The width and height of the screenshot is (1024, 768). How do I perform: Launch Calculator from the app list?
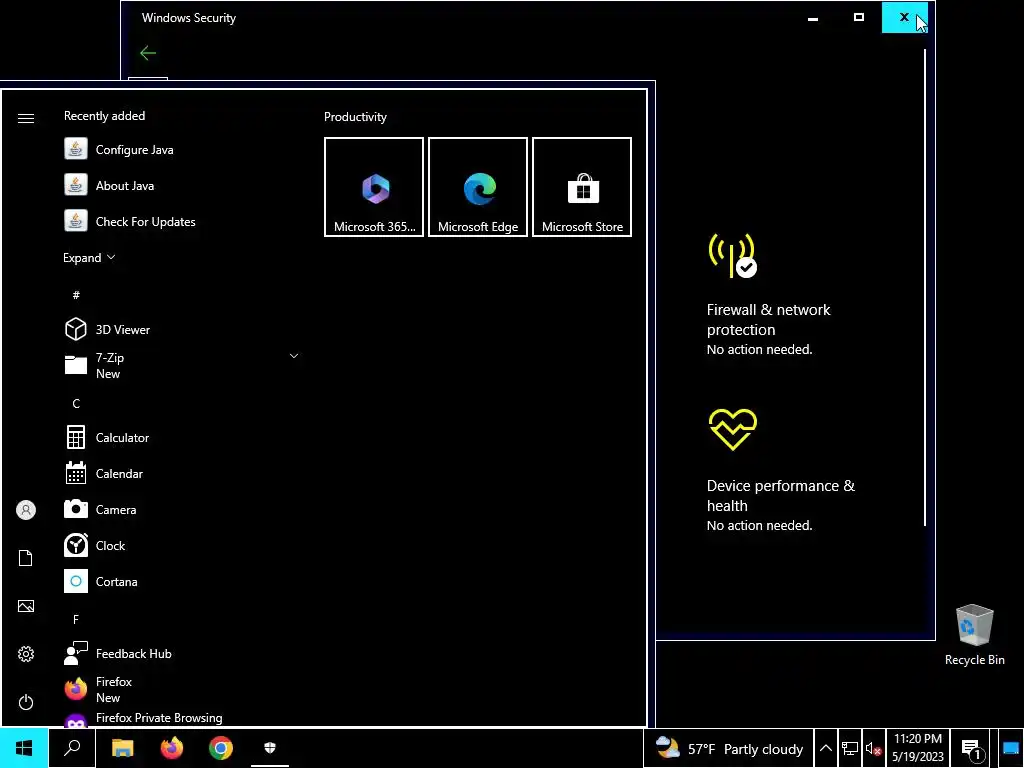[183, 438]
